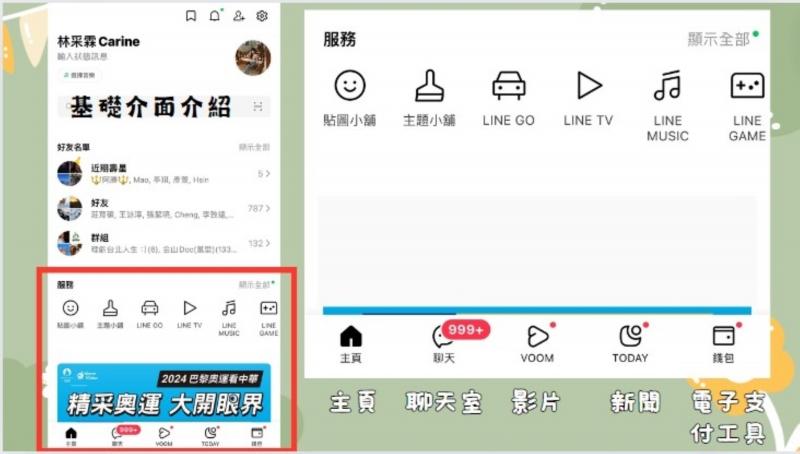The height and width of the screenshot is (454, 800).
Task: Open the 近期壽星 avatar thumbnail
Action: point(70,173)
